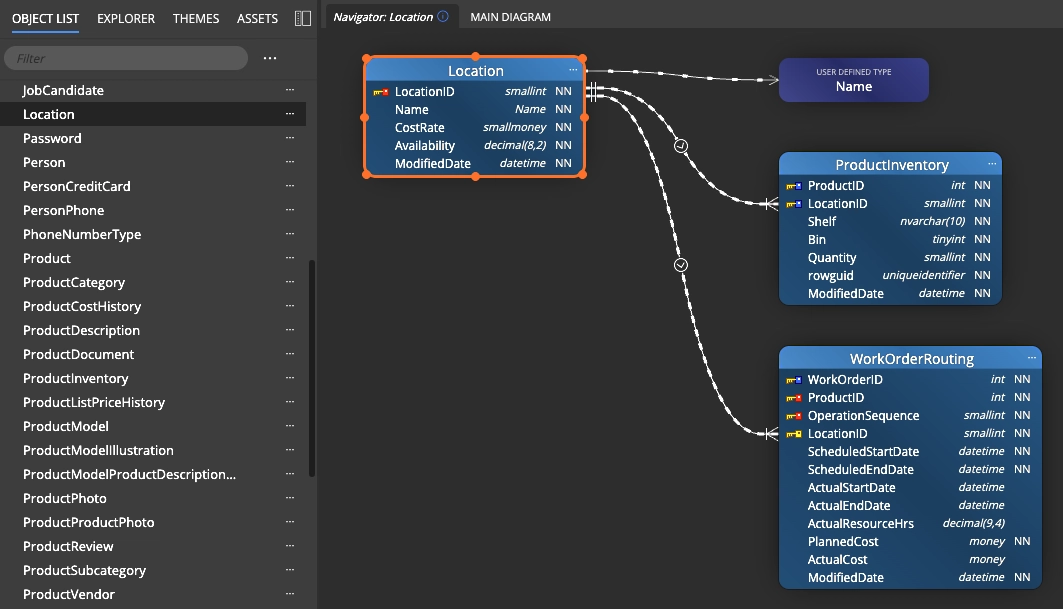Click the key icon beside ProductID in ProductInventory
The image size is (1063, 609).
coord(794,186)
